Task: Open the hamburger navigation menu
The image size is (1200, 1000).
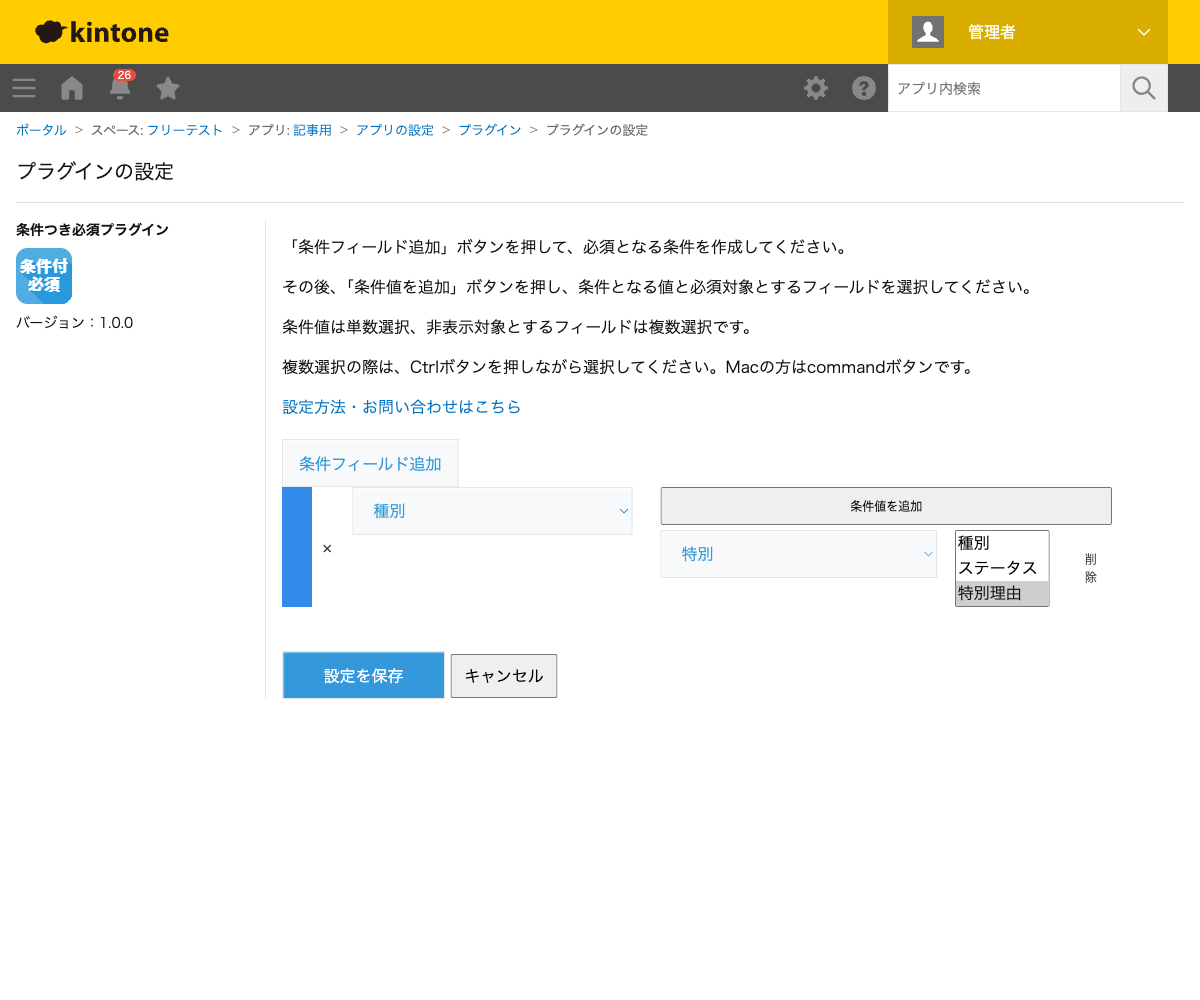Action: coord(24,88)
